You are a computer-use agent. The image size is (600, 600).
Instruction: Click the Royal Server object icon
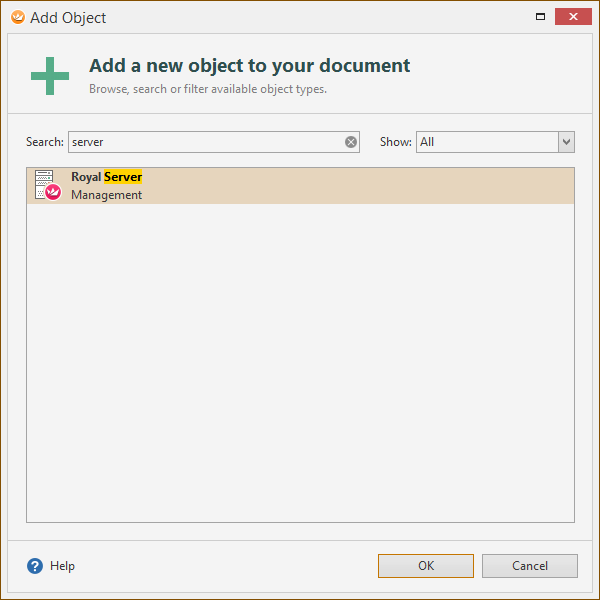(48, 185)
